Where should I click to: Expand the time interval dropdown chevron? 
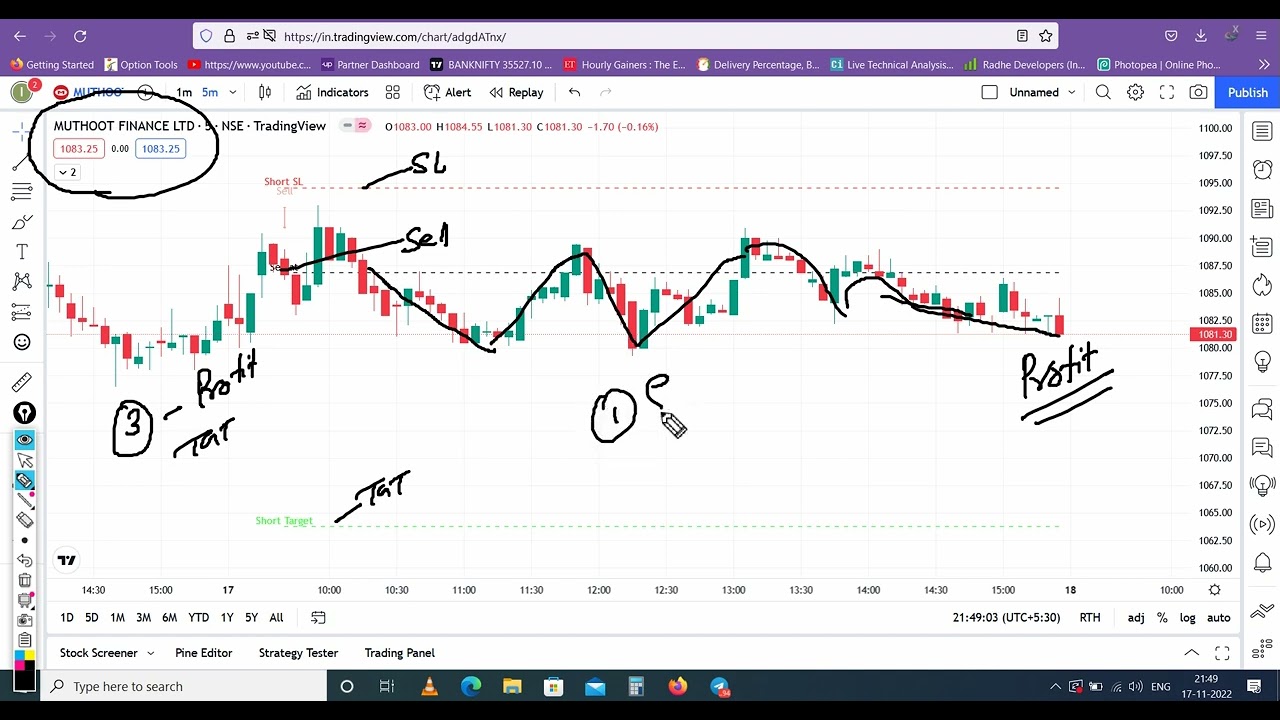pos(232,92)
